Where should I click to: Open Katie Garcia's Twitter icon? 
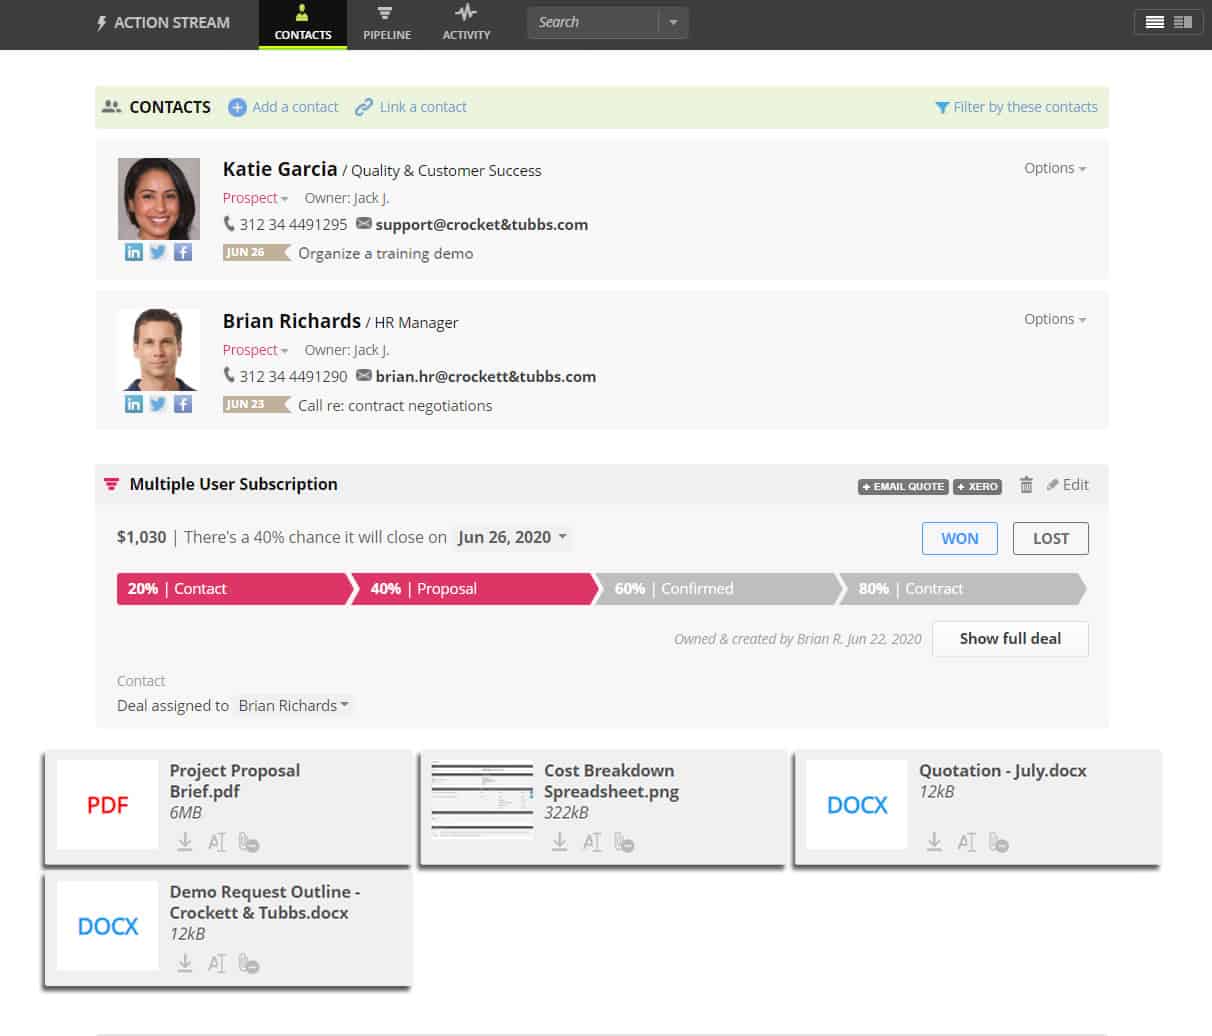click(158, 252)
